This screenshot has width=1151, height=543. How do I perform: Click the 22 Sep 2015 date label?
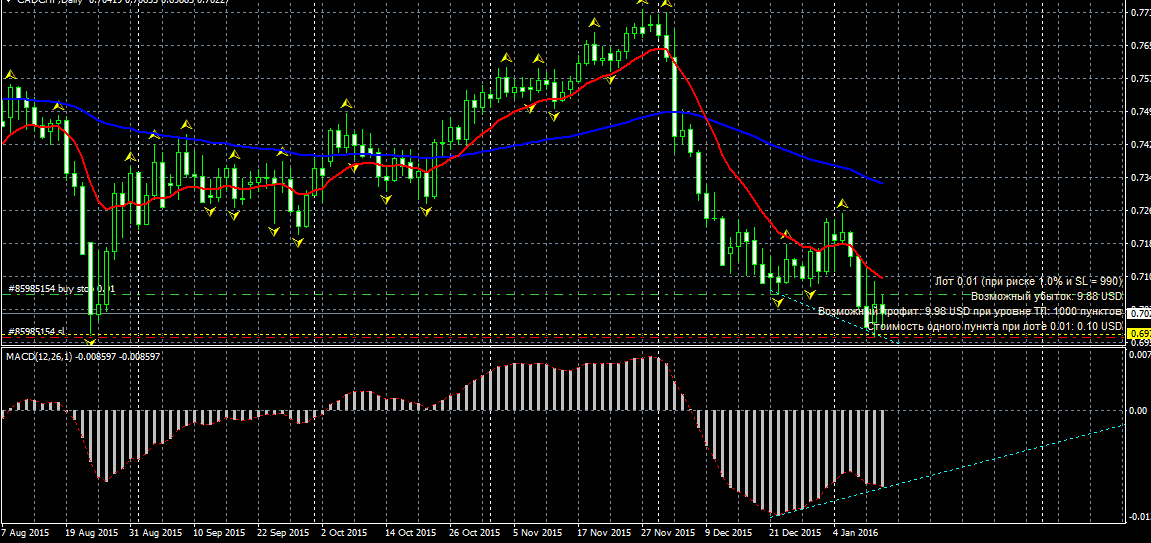[x=283, y=532]
